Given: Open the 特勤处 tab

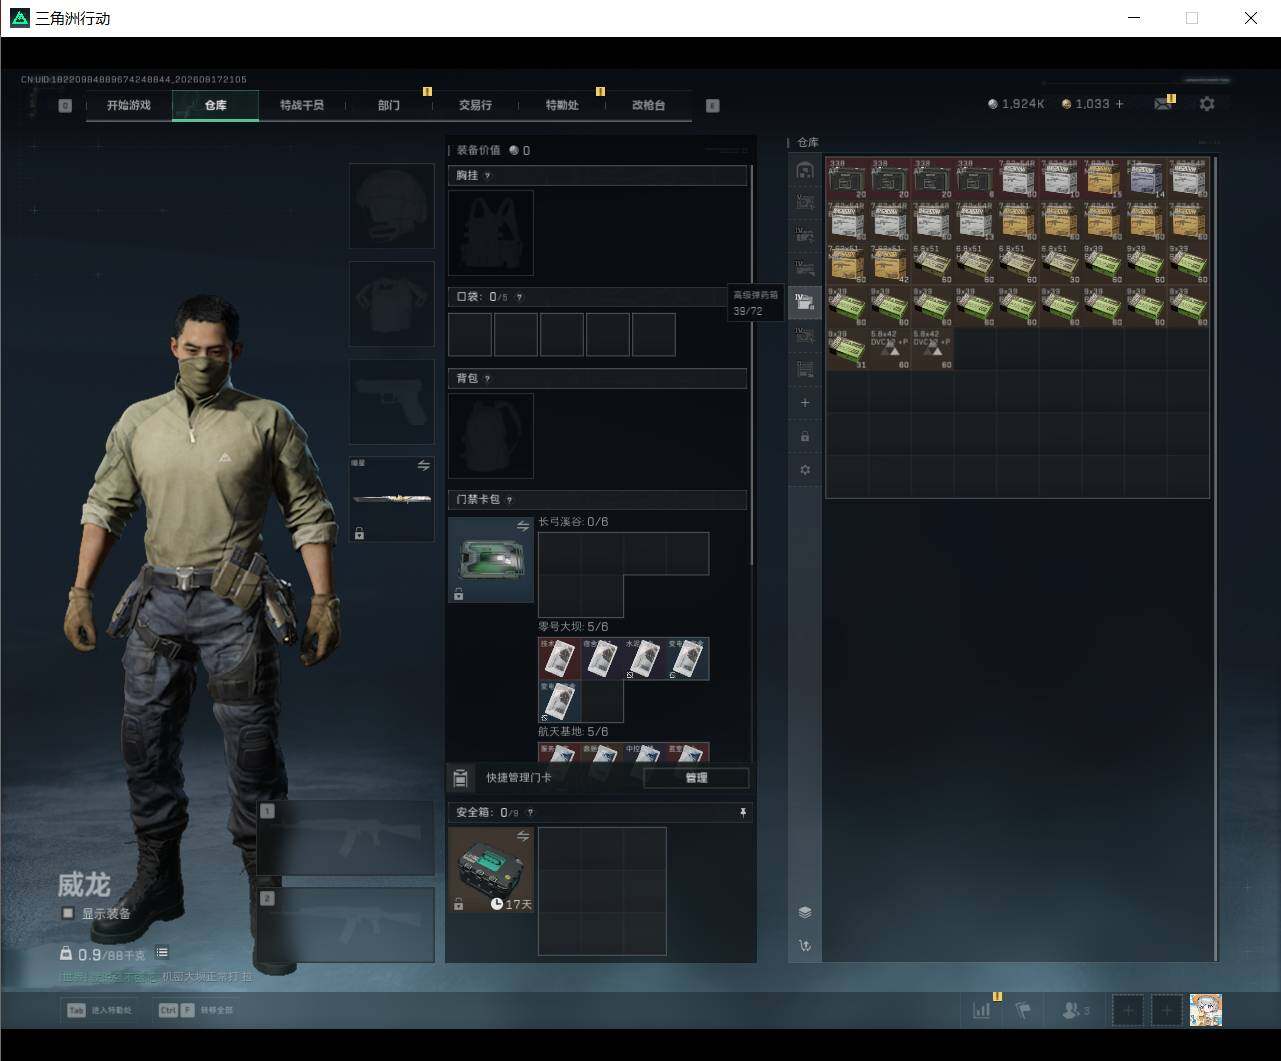Looking at the screenshot, I should pyautogui.click(x=562, y=105).
